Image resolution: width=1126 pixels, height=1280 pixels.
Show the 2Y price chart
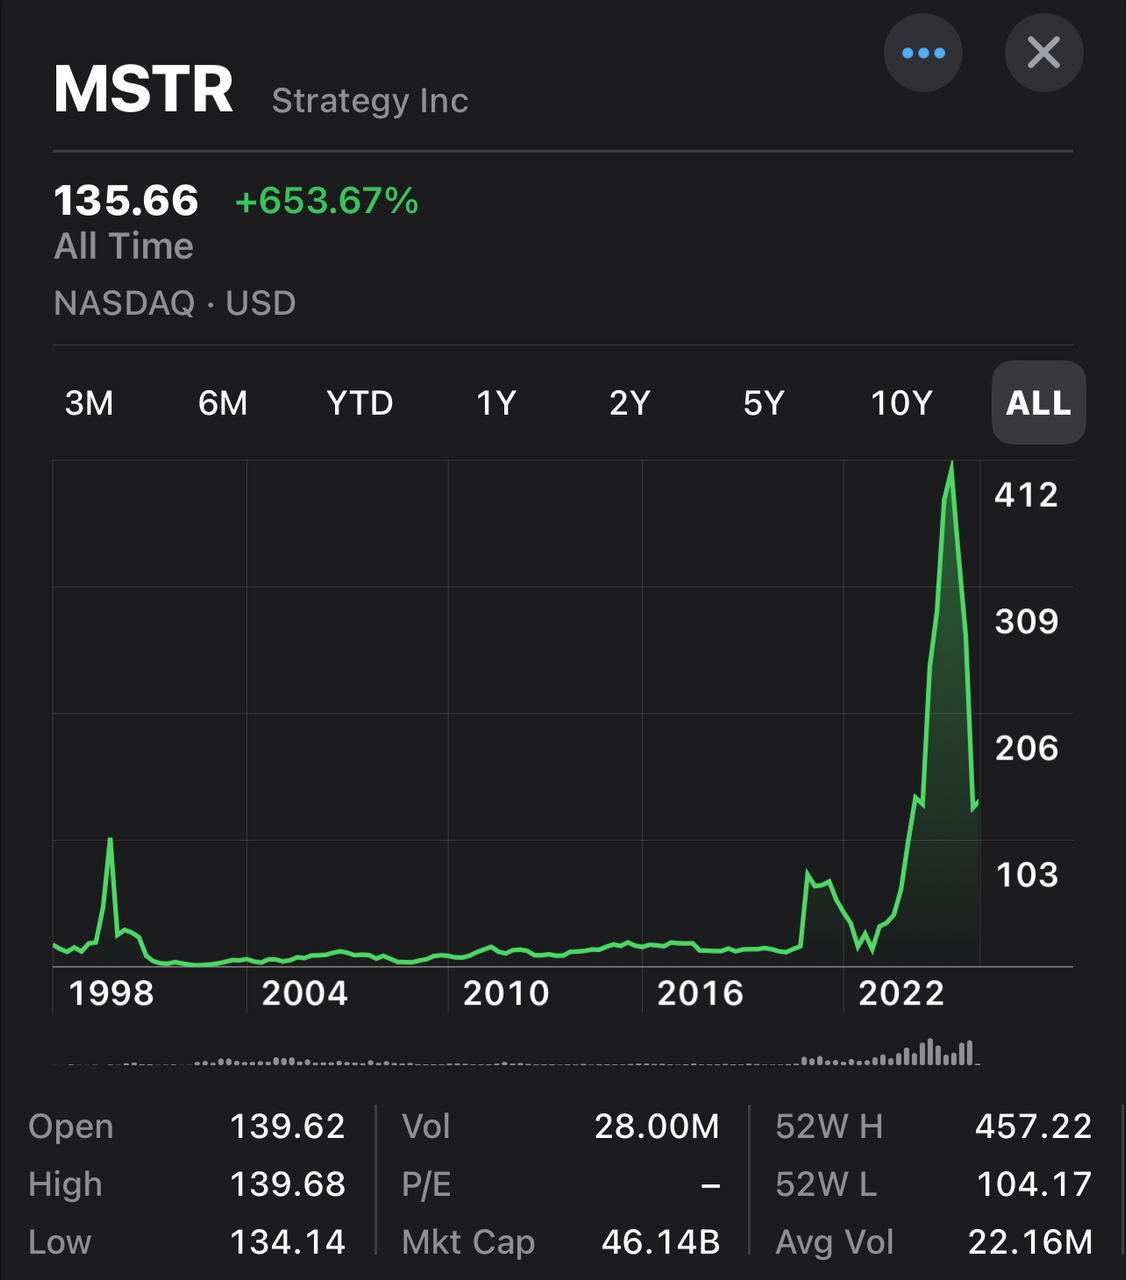pyautogui.click(x=630, y=403)
